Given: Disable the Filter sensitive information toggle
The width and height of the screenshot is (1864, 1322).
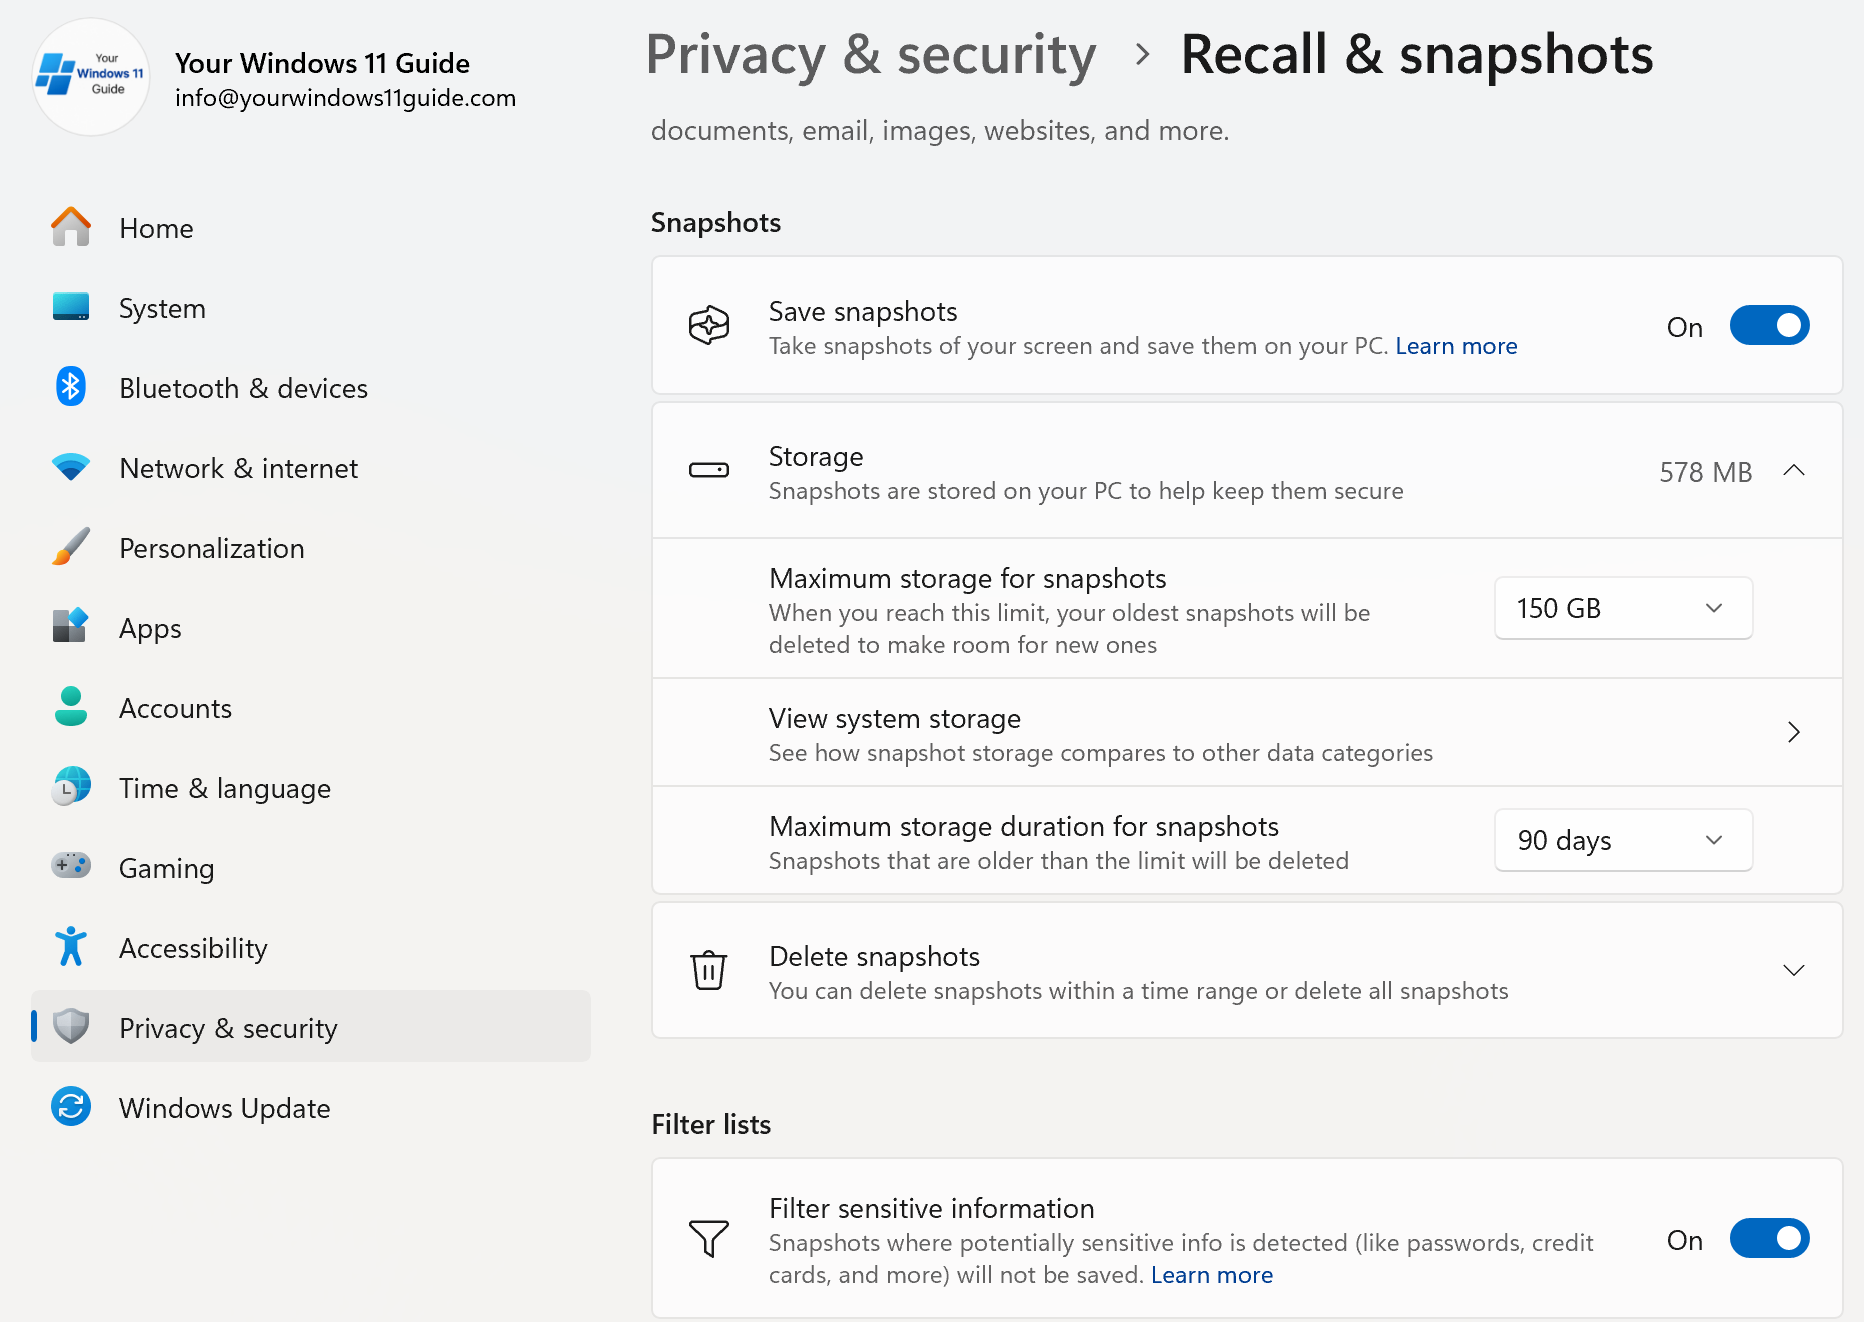Looking at the screenshot, I should [x=1768, y=1239].
